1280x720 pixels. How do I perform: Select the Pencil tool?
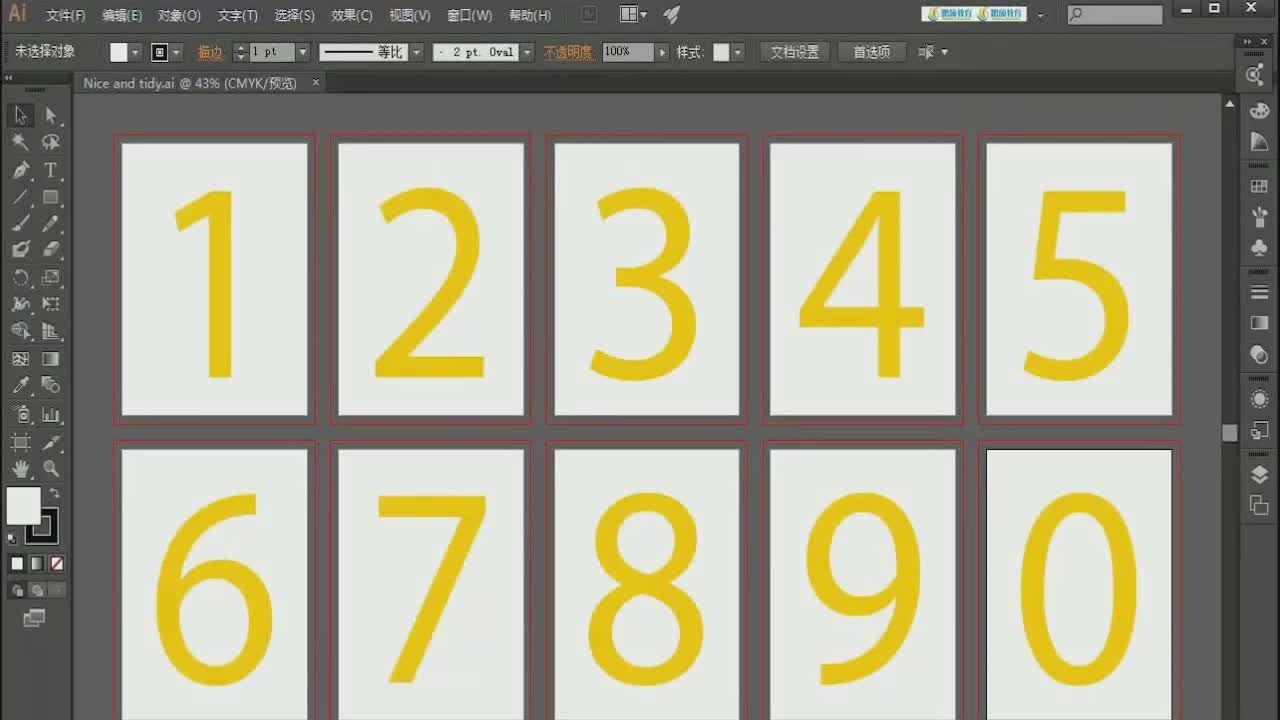pyautogui.click(x=51, y=223)
